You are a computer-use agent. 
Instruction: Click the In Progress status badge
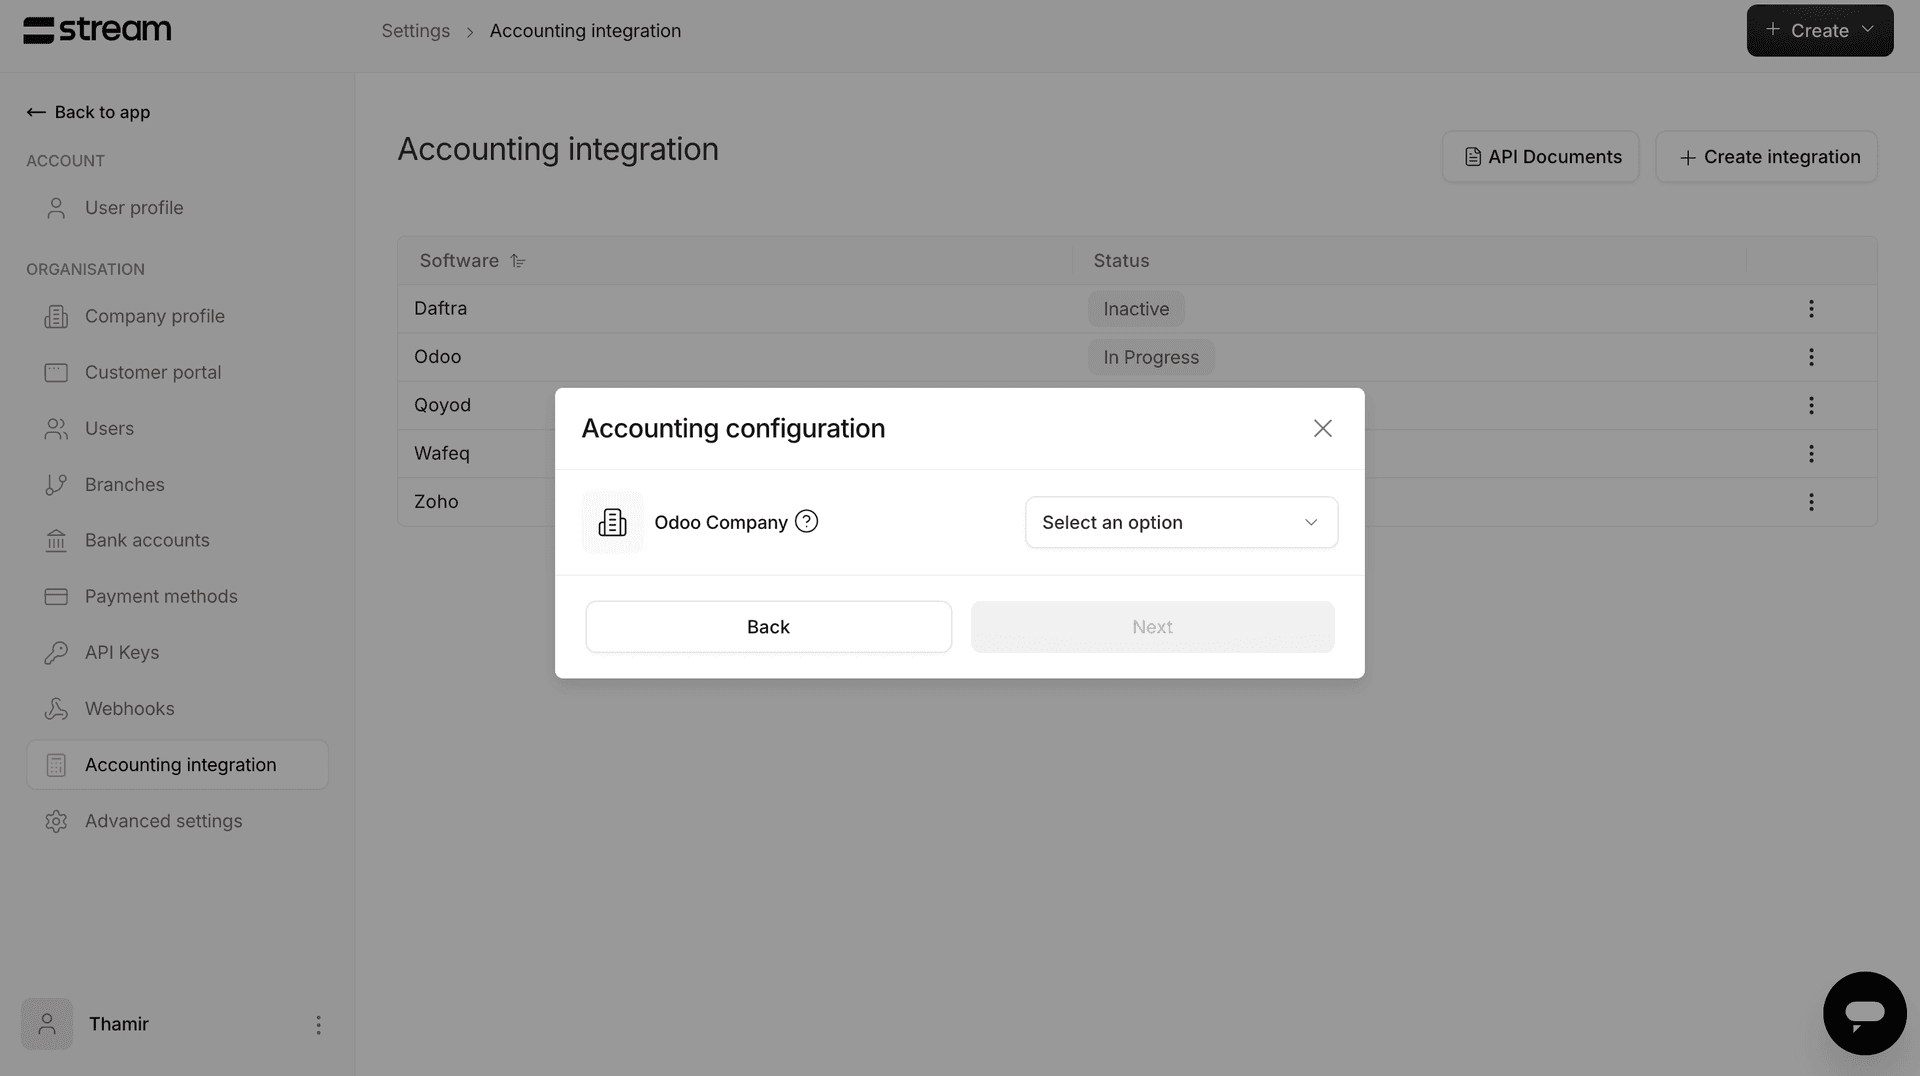1151,357
